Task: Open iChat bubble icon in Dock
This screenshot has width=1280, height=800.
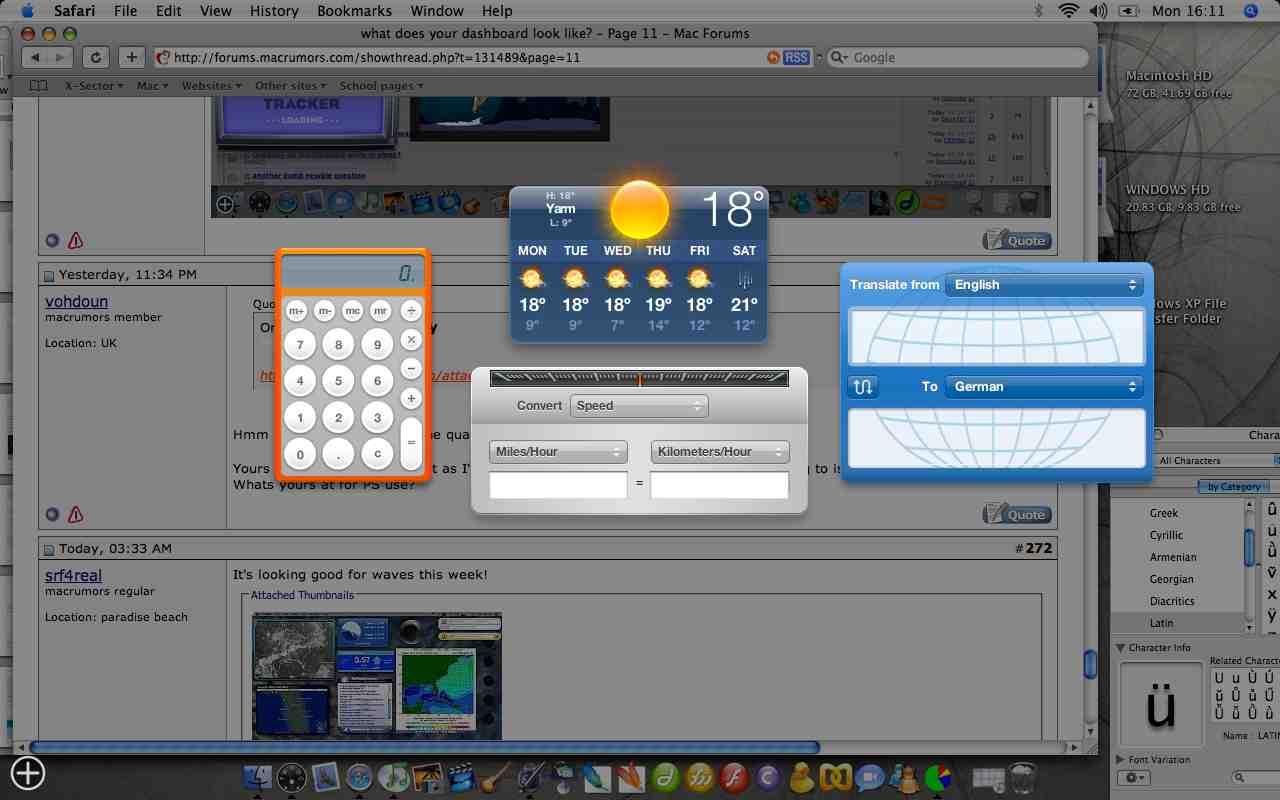Action: 870,777
